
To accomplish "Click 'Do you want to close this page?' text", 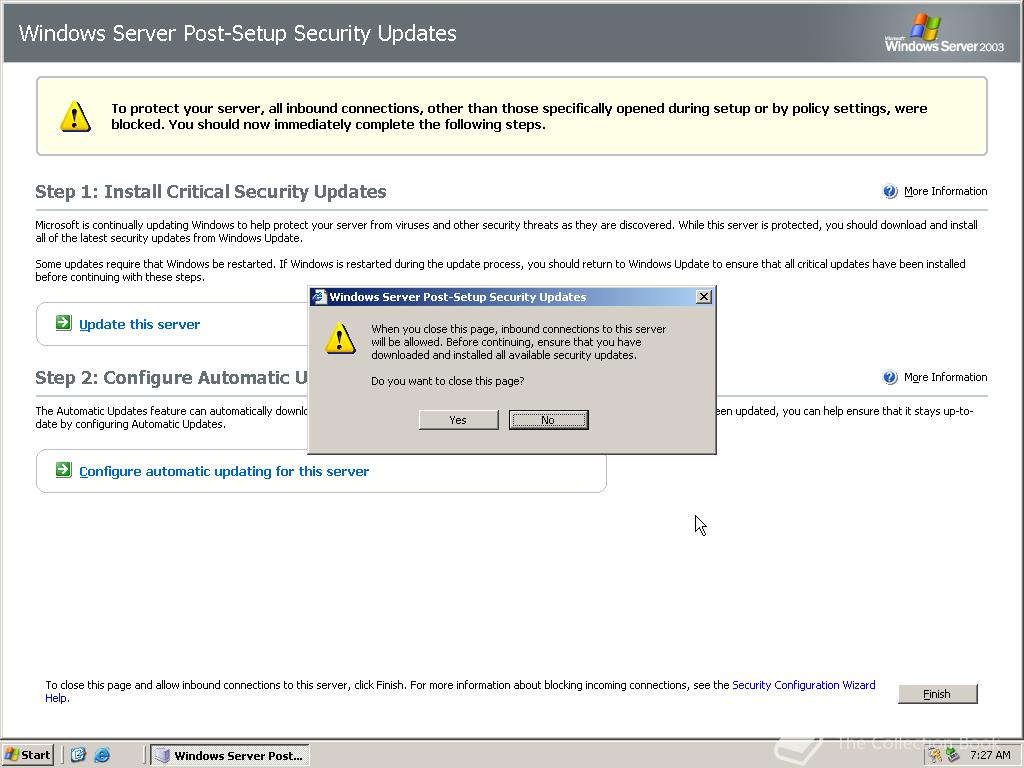I will click(447, 381).
